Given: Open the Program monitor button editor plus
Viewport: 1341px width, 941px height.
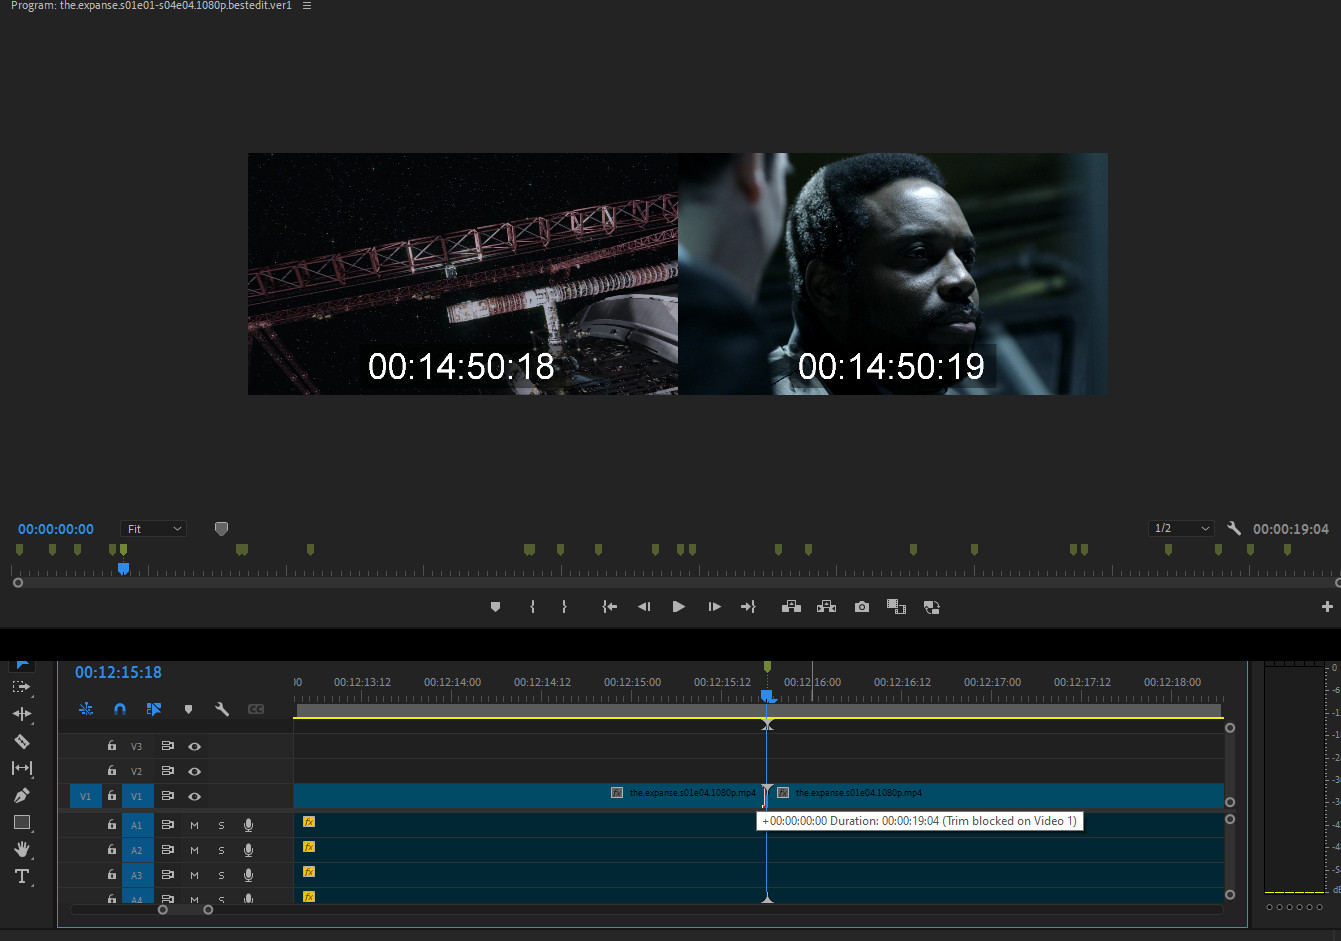Looking at the screenshot, I should pyautogui.click(x=1327, y=607).
